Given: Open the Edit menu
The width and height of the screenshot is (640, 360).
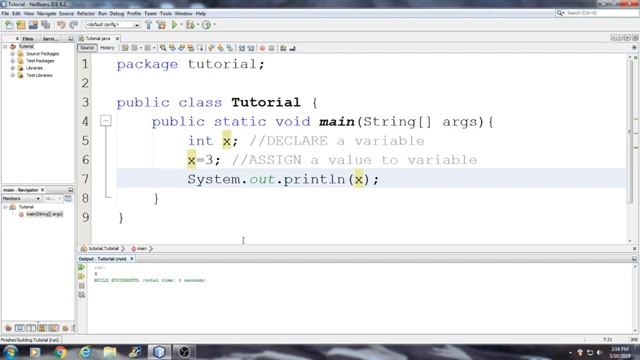Looking at the screenshot, I should pyautogui.click(x=16, y=13).
